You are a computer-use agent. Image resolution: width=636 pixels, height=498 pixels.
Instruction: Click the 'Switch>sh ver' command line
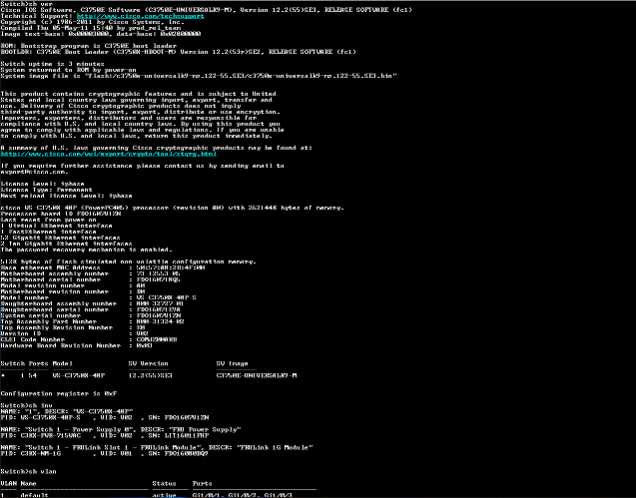coord(26,4)
